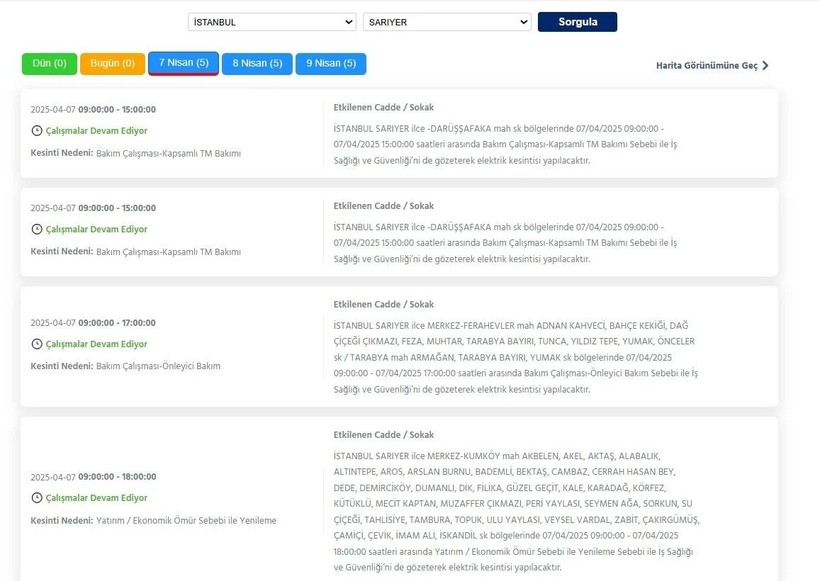Open the 9 Nisan (5) tab

click(x=331, y=64)
